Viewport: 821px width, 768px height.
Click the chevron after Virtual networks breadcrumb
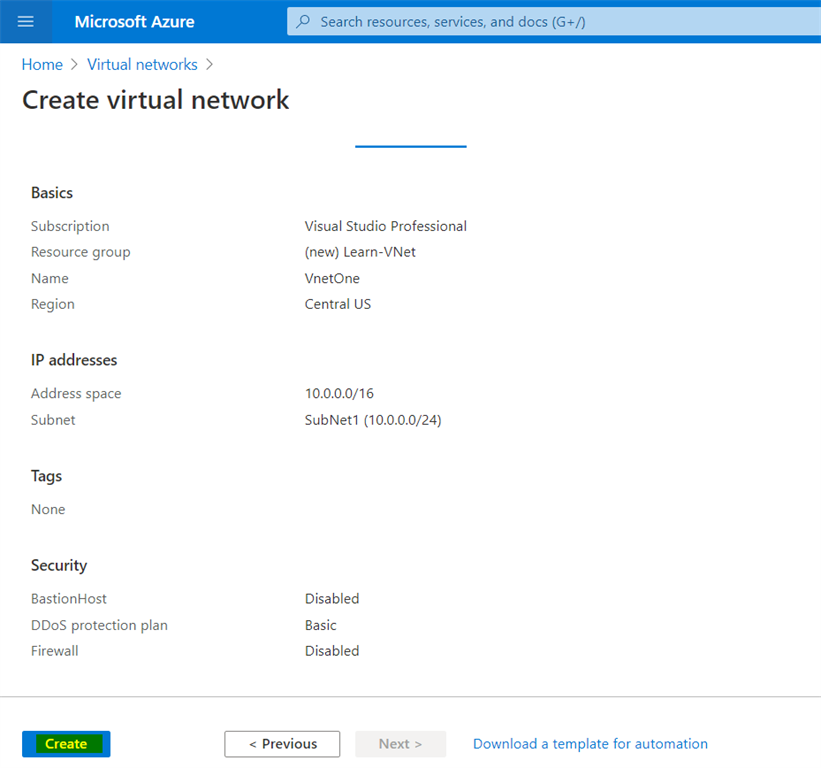coord(209,64)
